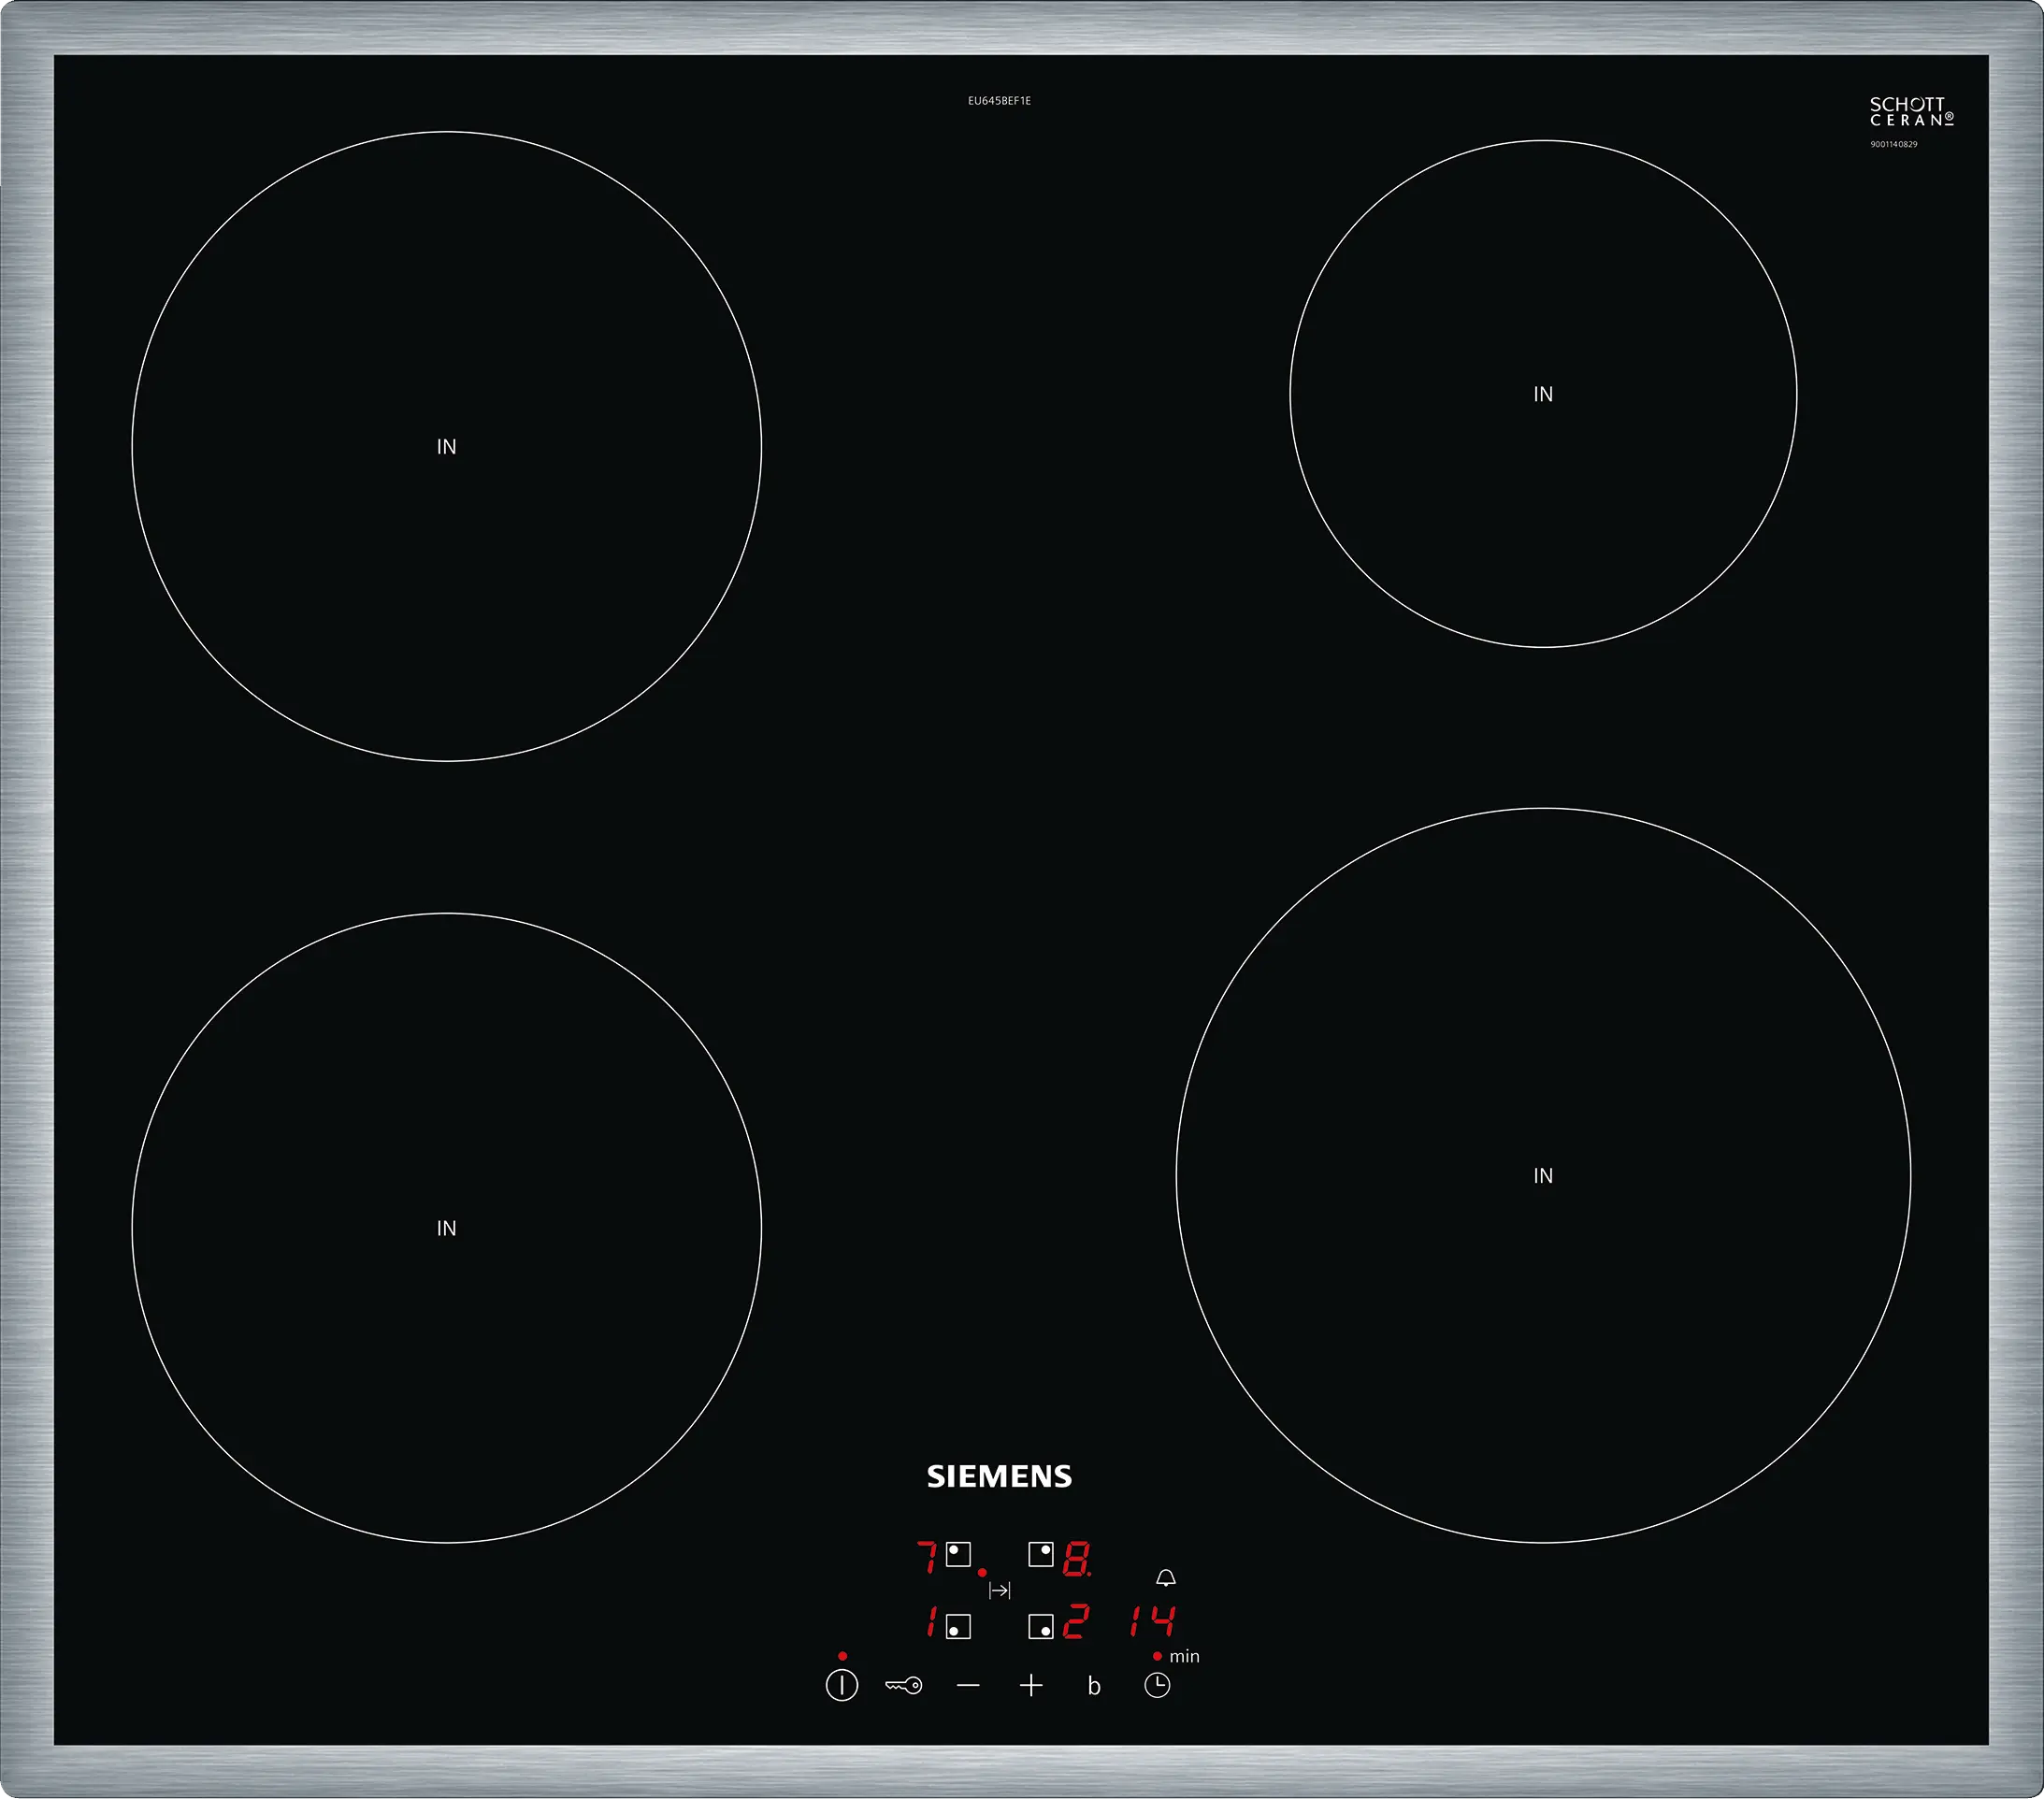The width and height of the screenshot is (2044, 1799).
Task: Tap the bell kitchen timer symbol
Action: click(1166, 1578)
